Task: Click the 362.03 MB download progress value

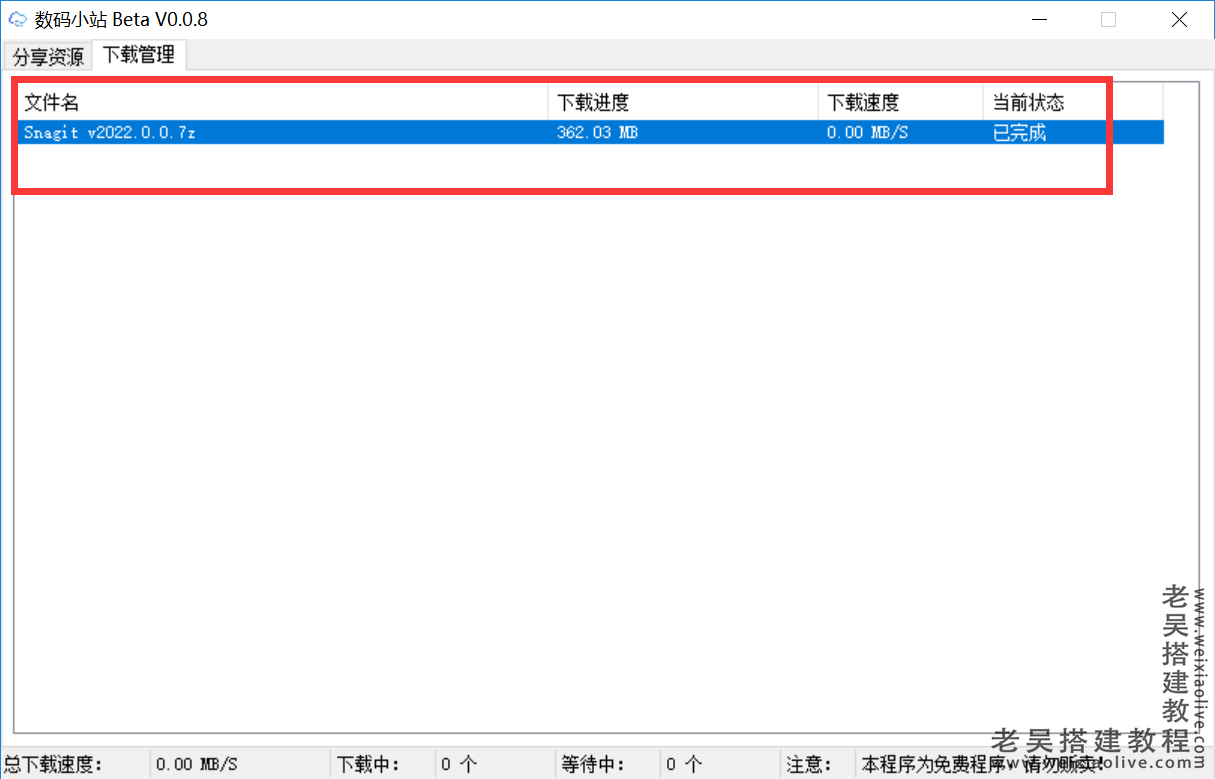Action: coord(597,132)
